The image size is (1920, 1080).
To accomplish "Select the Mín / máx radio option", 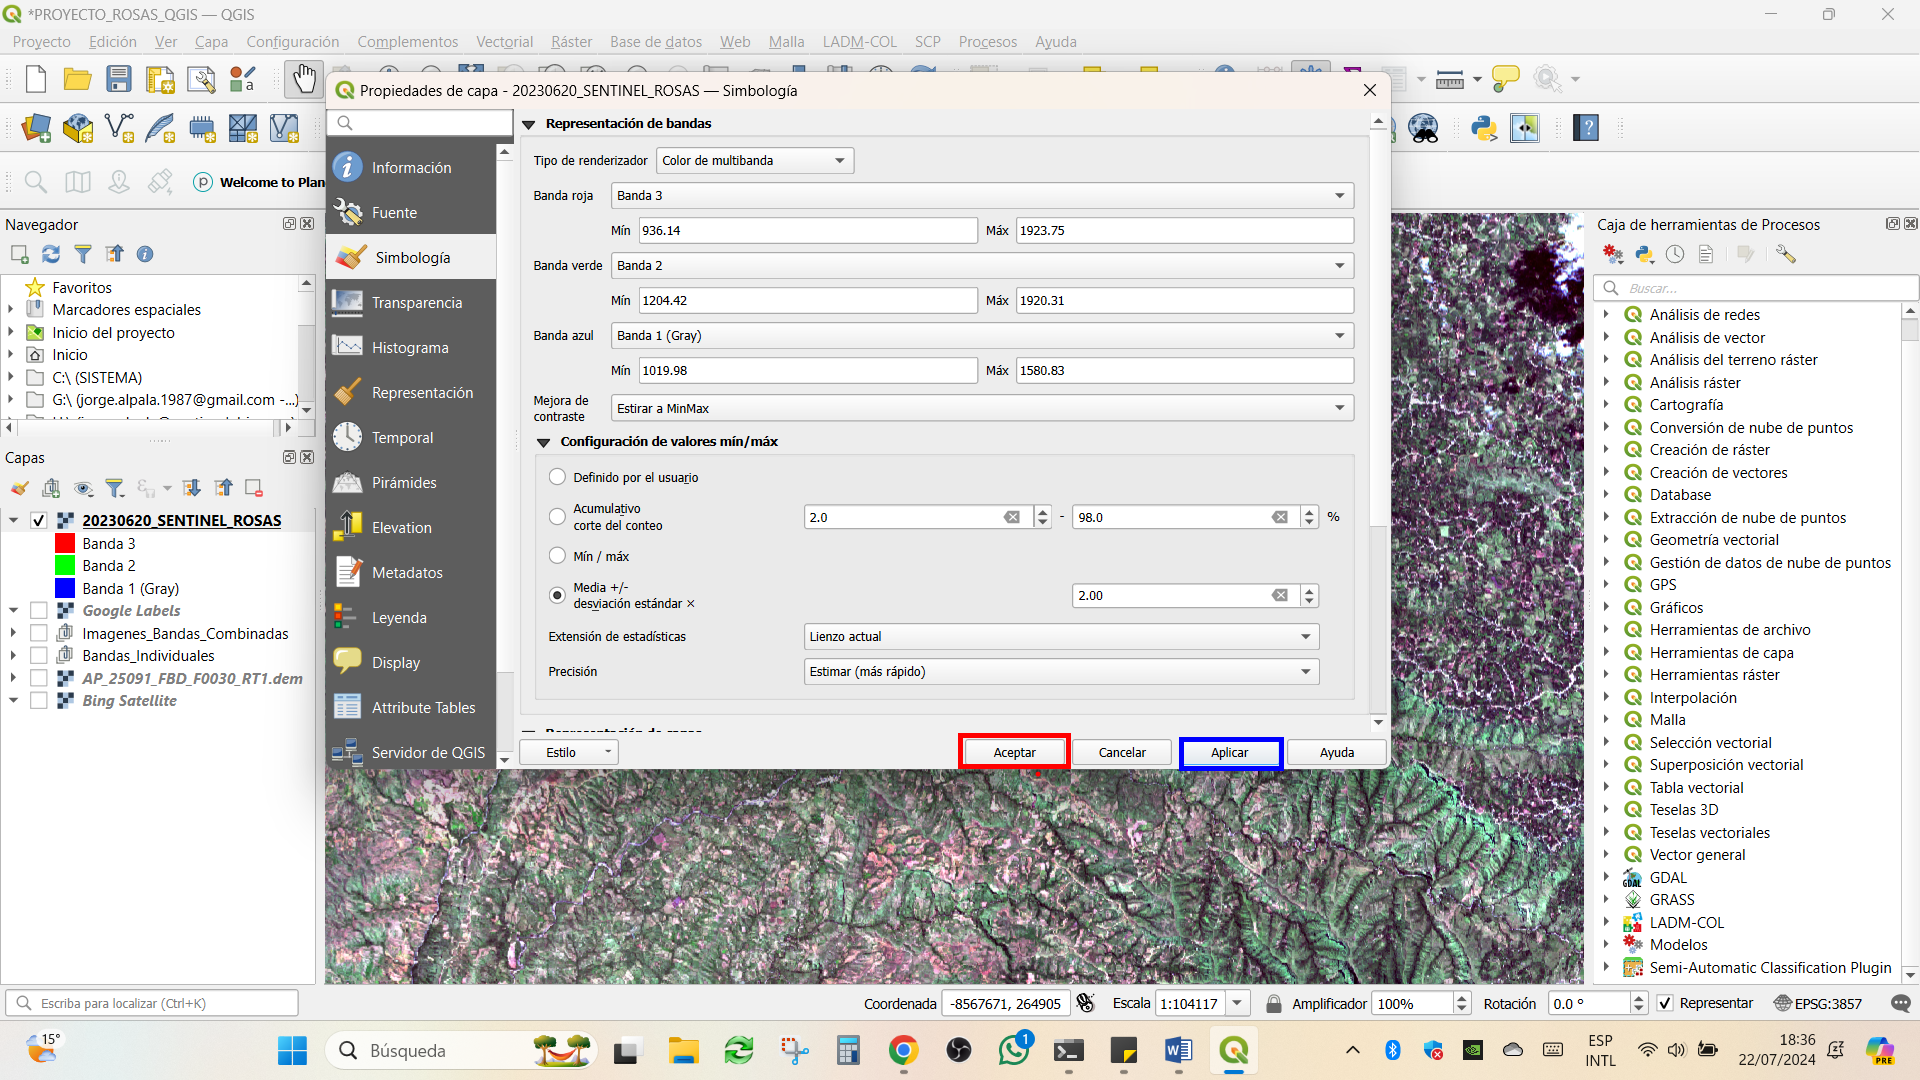I will click(x=557, y=556).
